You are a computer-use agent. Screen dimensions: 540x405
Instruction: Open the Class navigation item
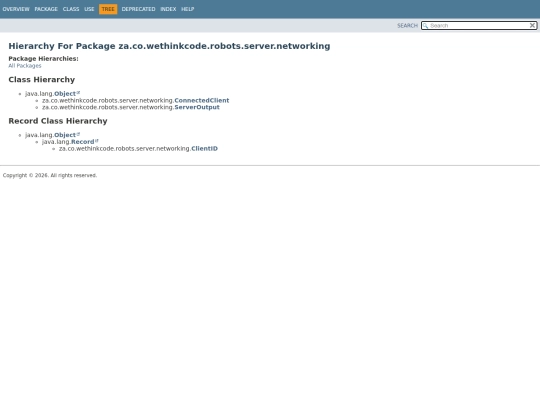click(71, 9)
